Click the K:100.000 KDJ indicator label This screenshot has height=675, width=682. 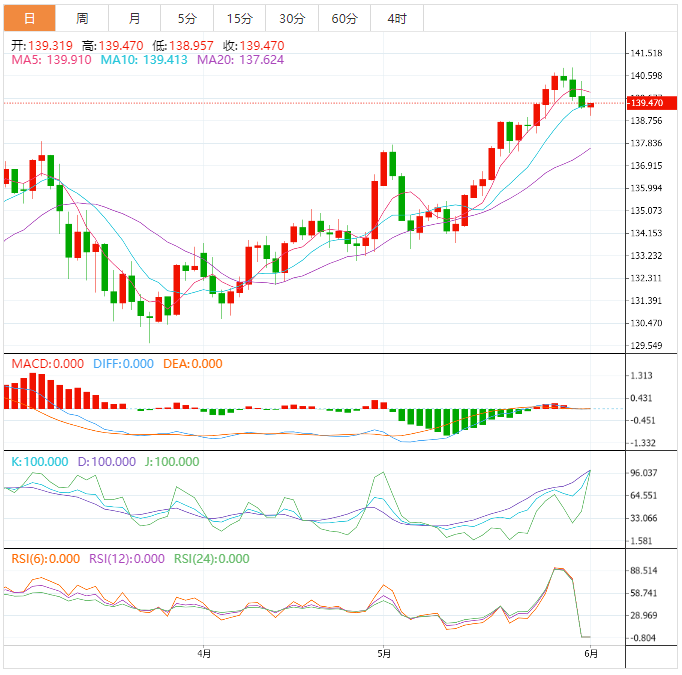point(39,462)
